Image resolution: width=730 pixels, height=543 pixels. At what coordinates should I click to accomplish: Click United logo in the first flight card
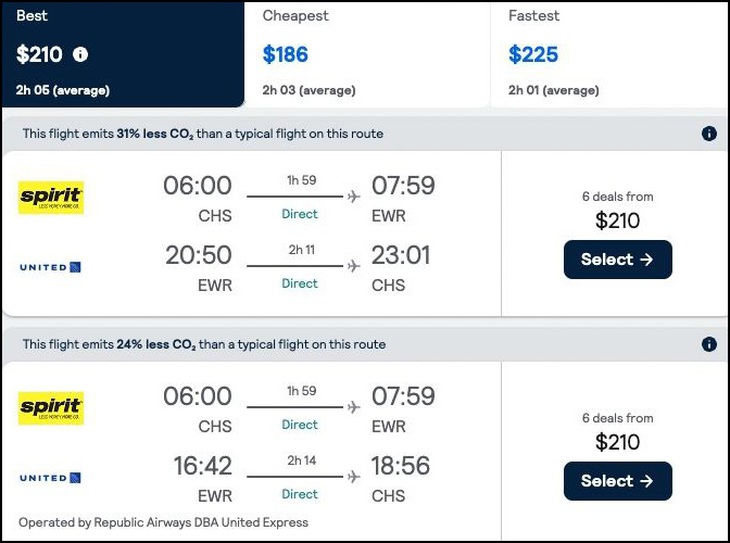50,267
